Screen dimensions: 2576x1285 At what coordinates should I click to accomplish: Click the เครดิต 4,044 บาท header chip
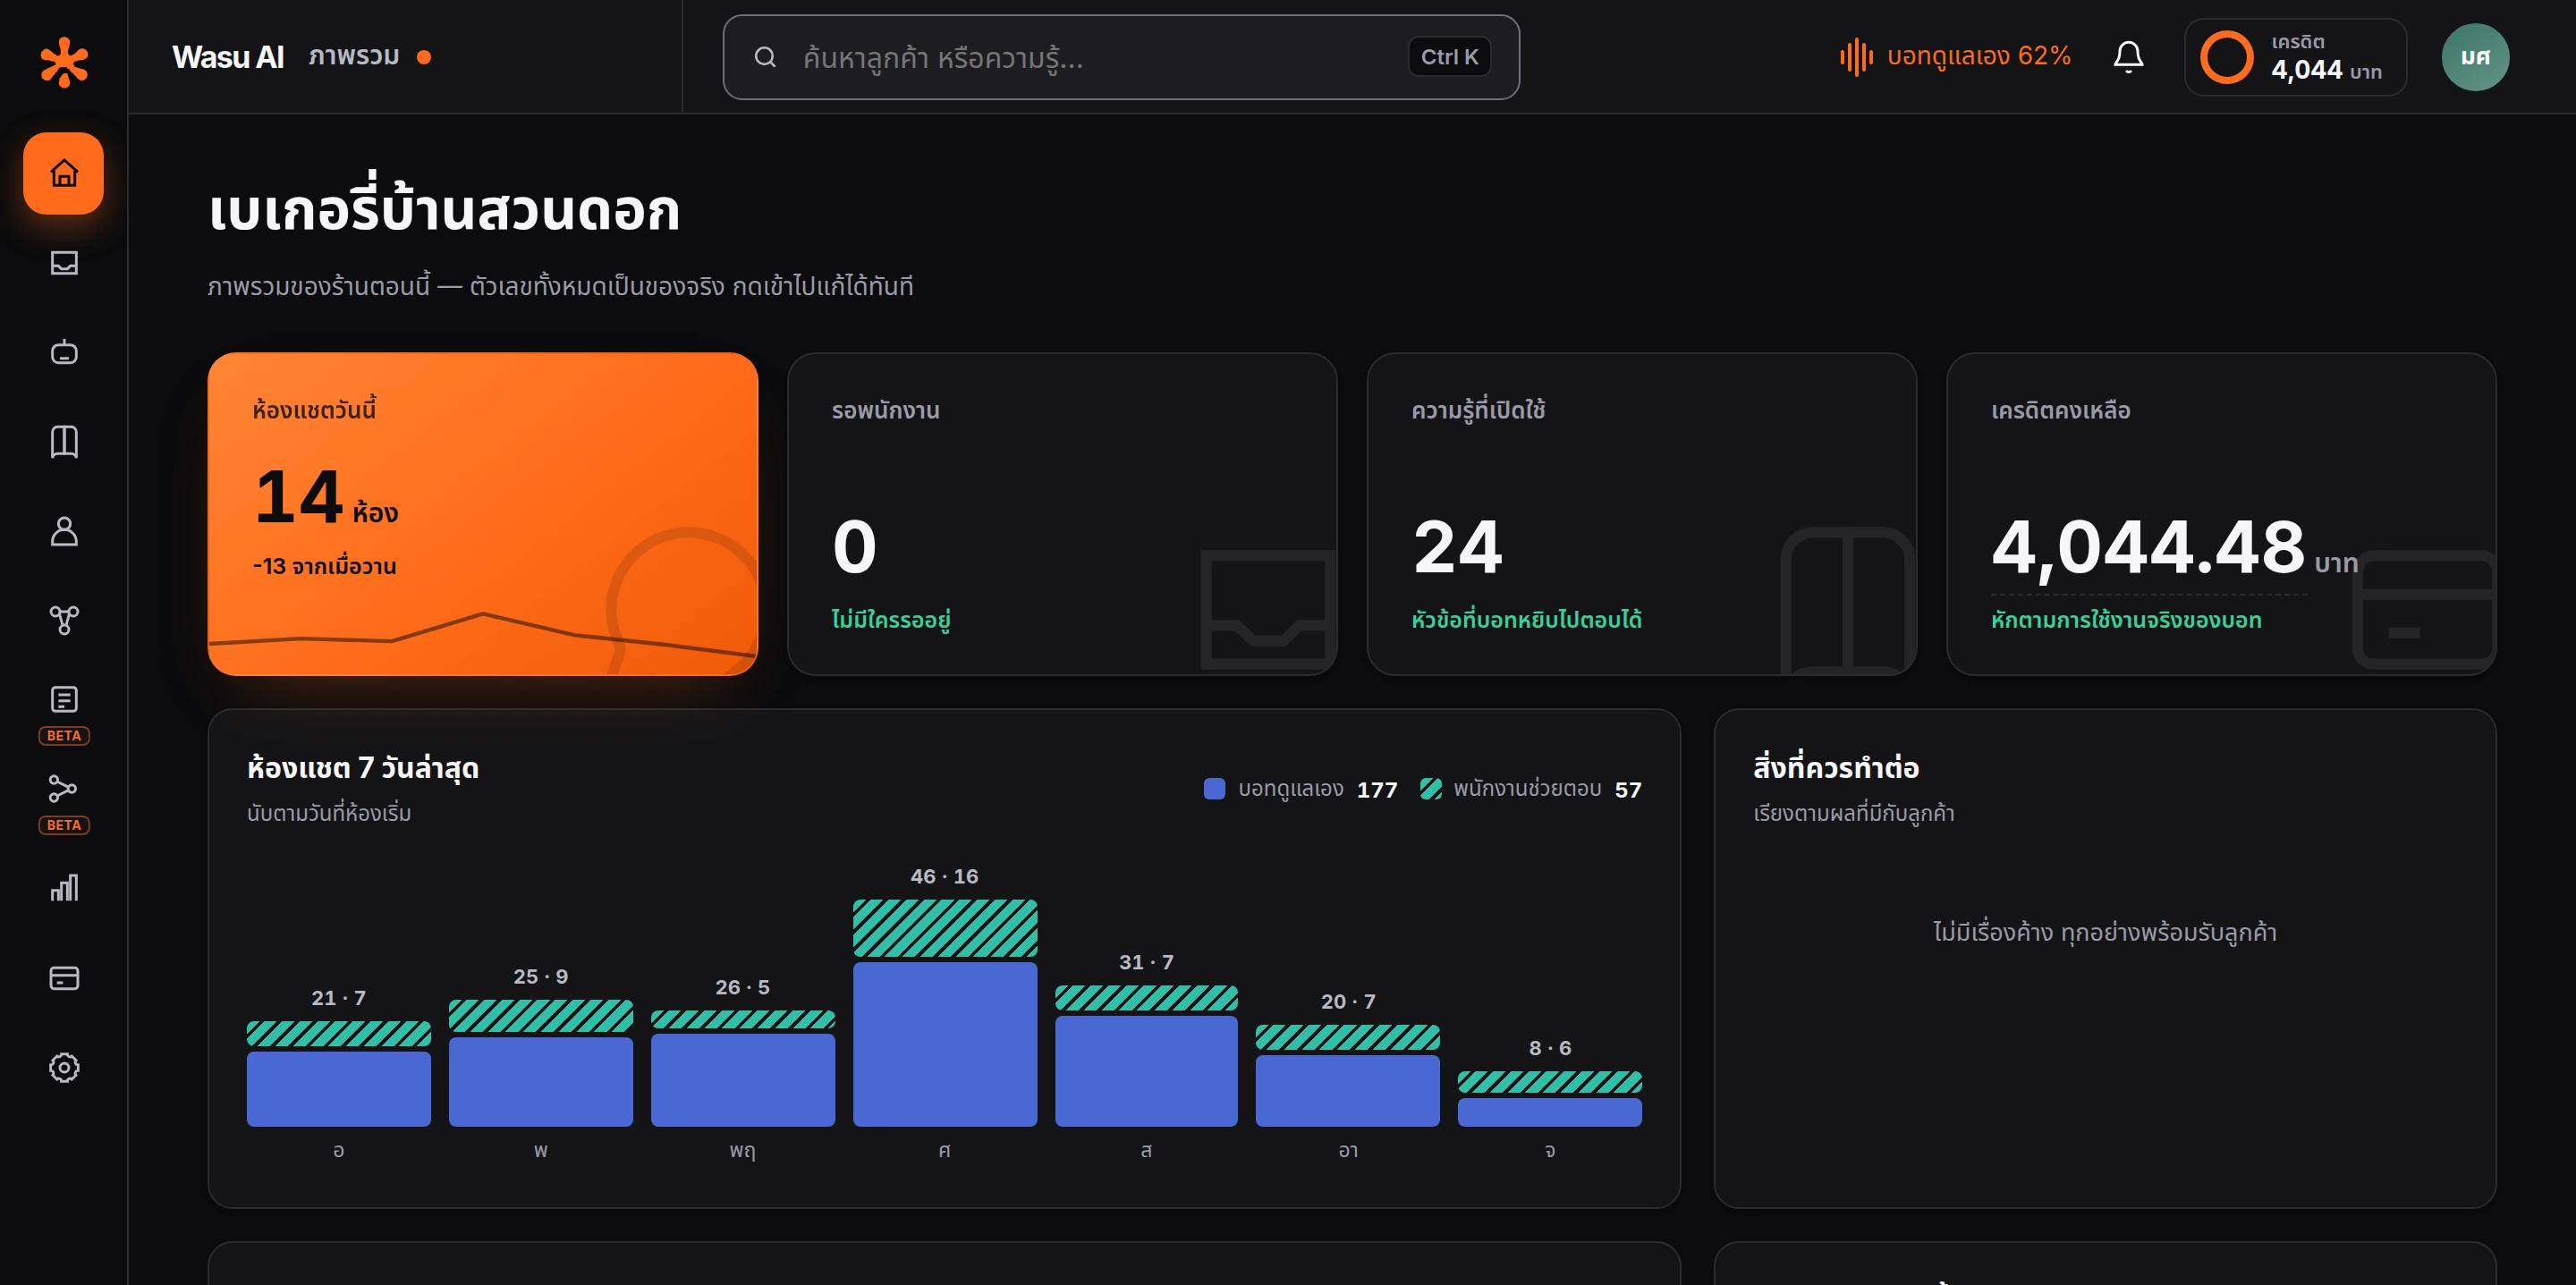pyautogui.click(x=2295, y=57)
